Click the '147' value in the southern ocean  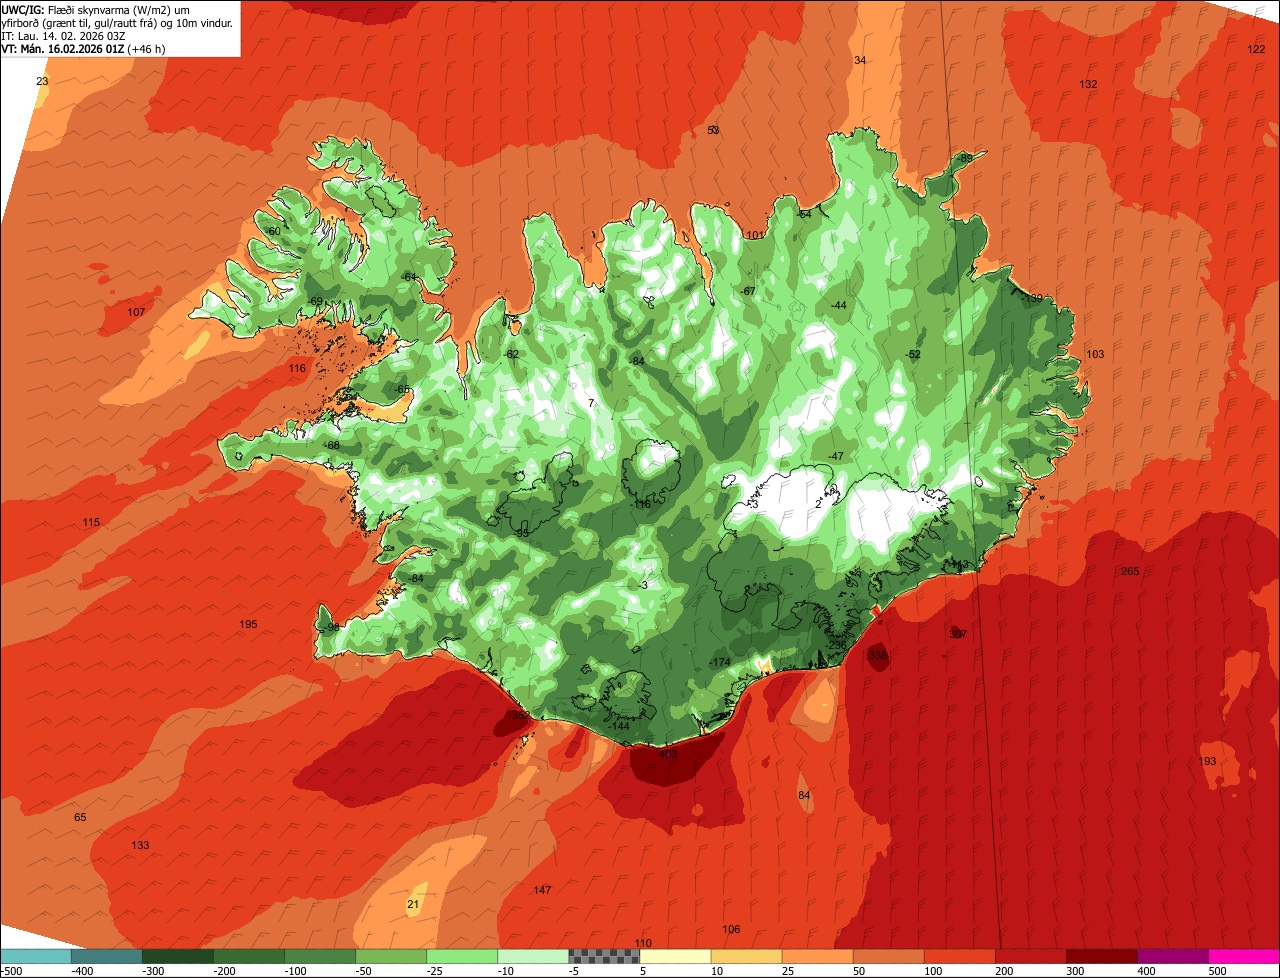[x=542, y=890]
